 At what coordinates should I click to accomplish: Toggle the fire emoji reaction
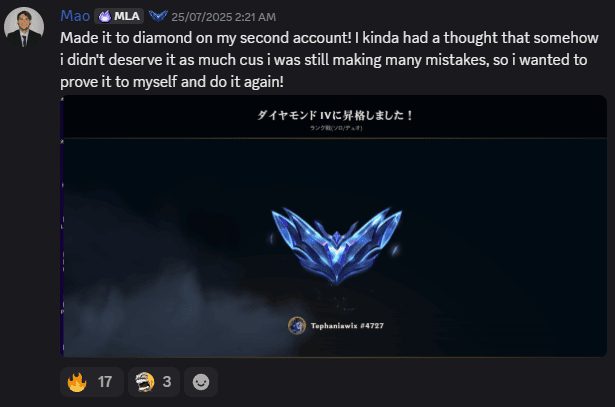point(92,382)
